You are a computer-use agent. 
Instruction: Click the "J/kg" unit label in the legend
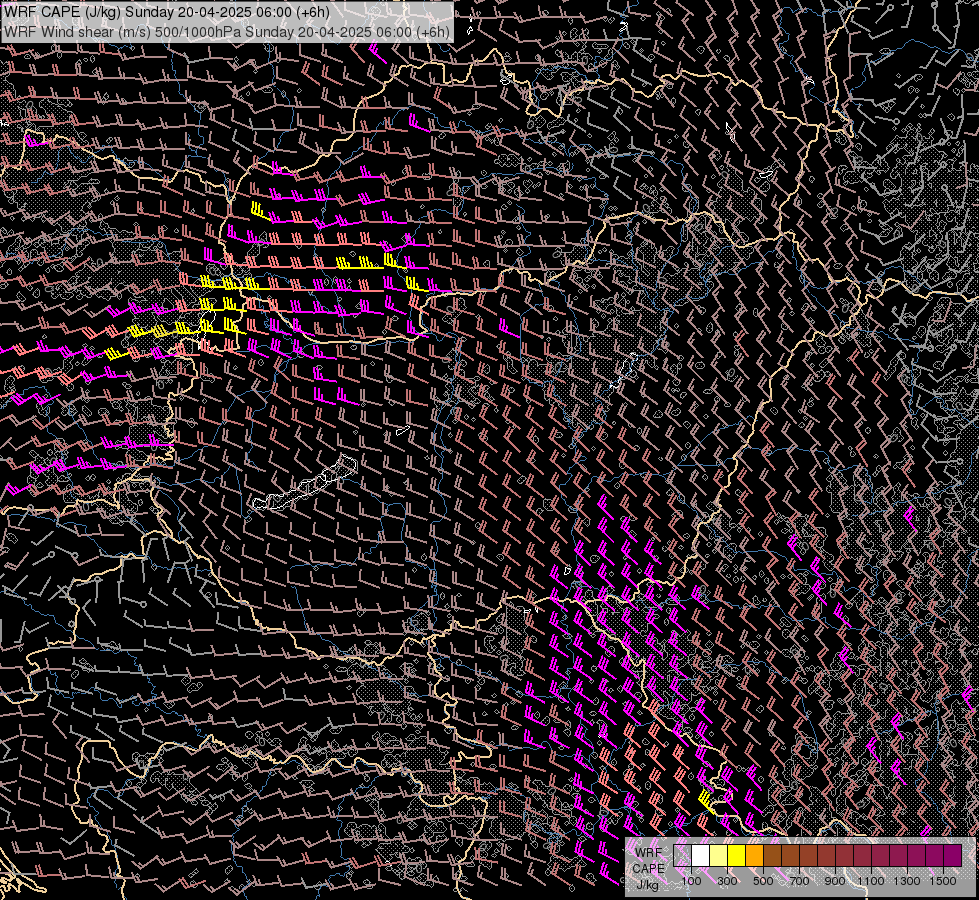coord(647,884)
